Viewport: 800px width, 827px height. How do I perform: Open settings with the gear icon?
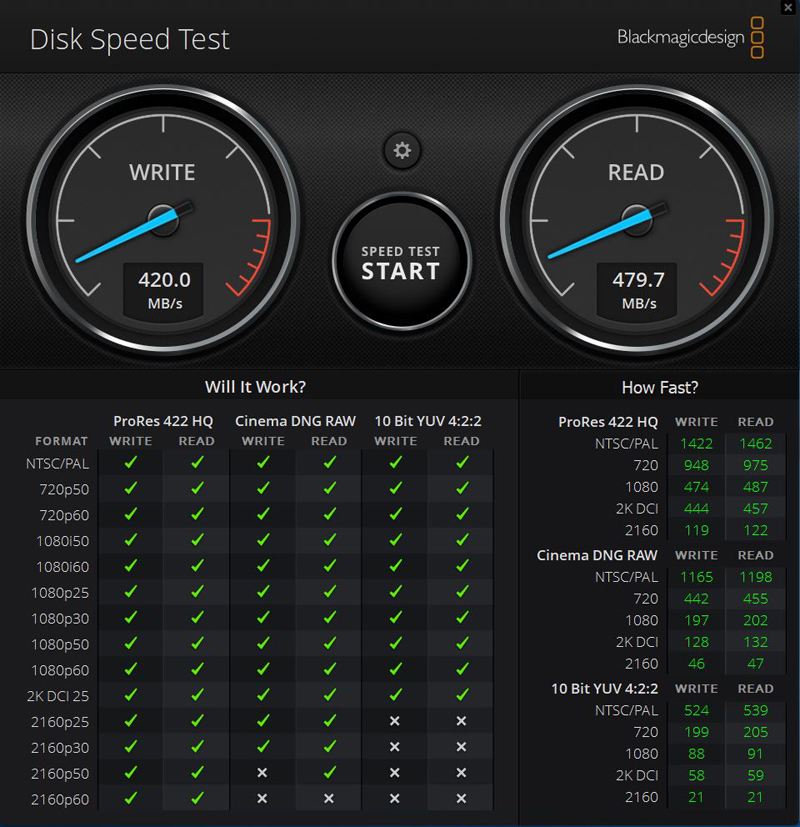(402, 151)
